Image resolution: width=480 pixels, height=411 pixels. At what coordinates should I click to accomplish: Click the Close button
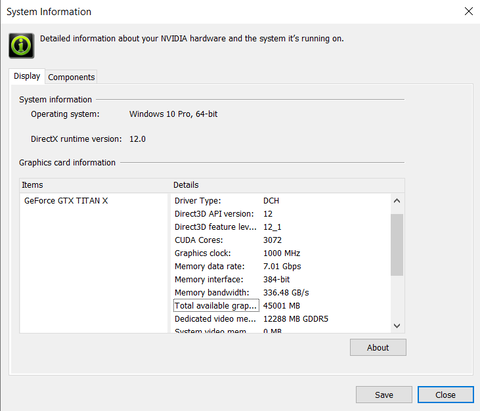pyautogui.click(x=445, y=395)
